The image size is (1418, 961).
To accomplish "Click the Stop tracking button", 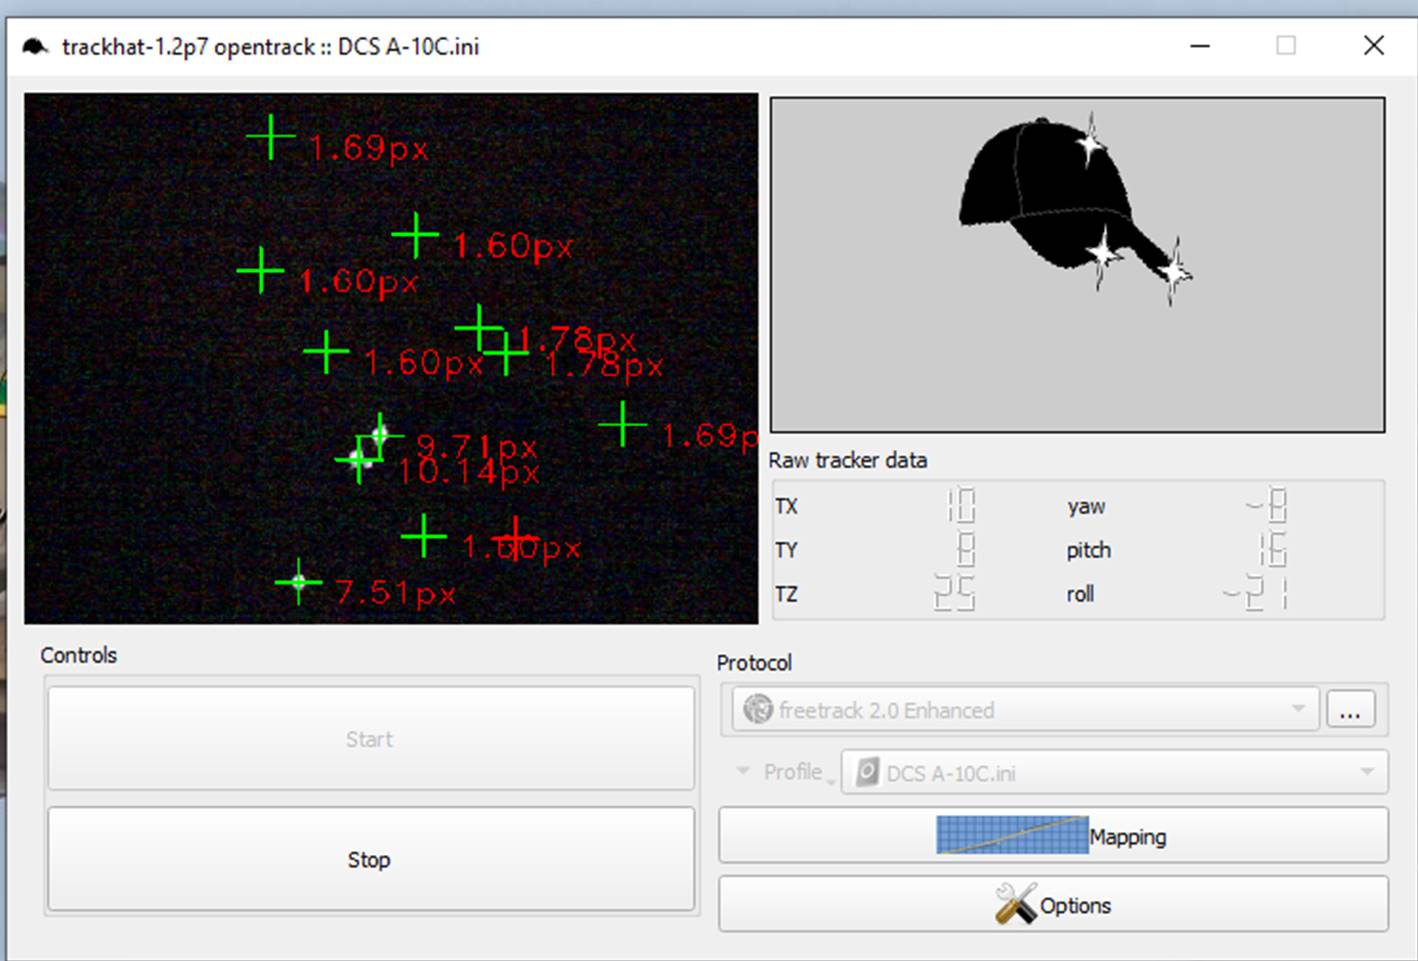I will (x=371, y=860).
